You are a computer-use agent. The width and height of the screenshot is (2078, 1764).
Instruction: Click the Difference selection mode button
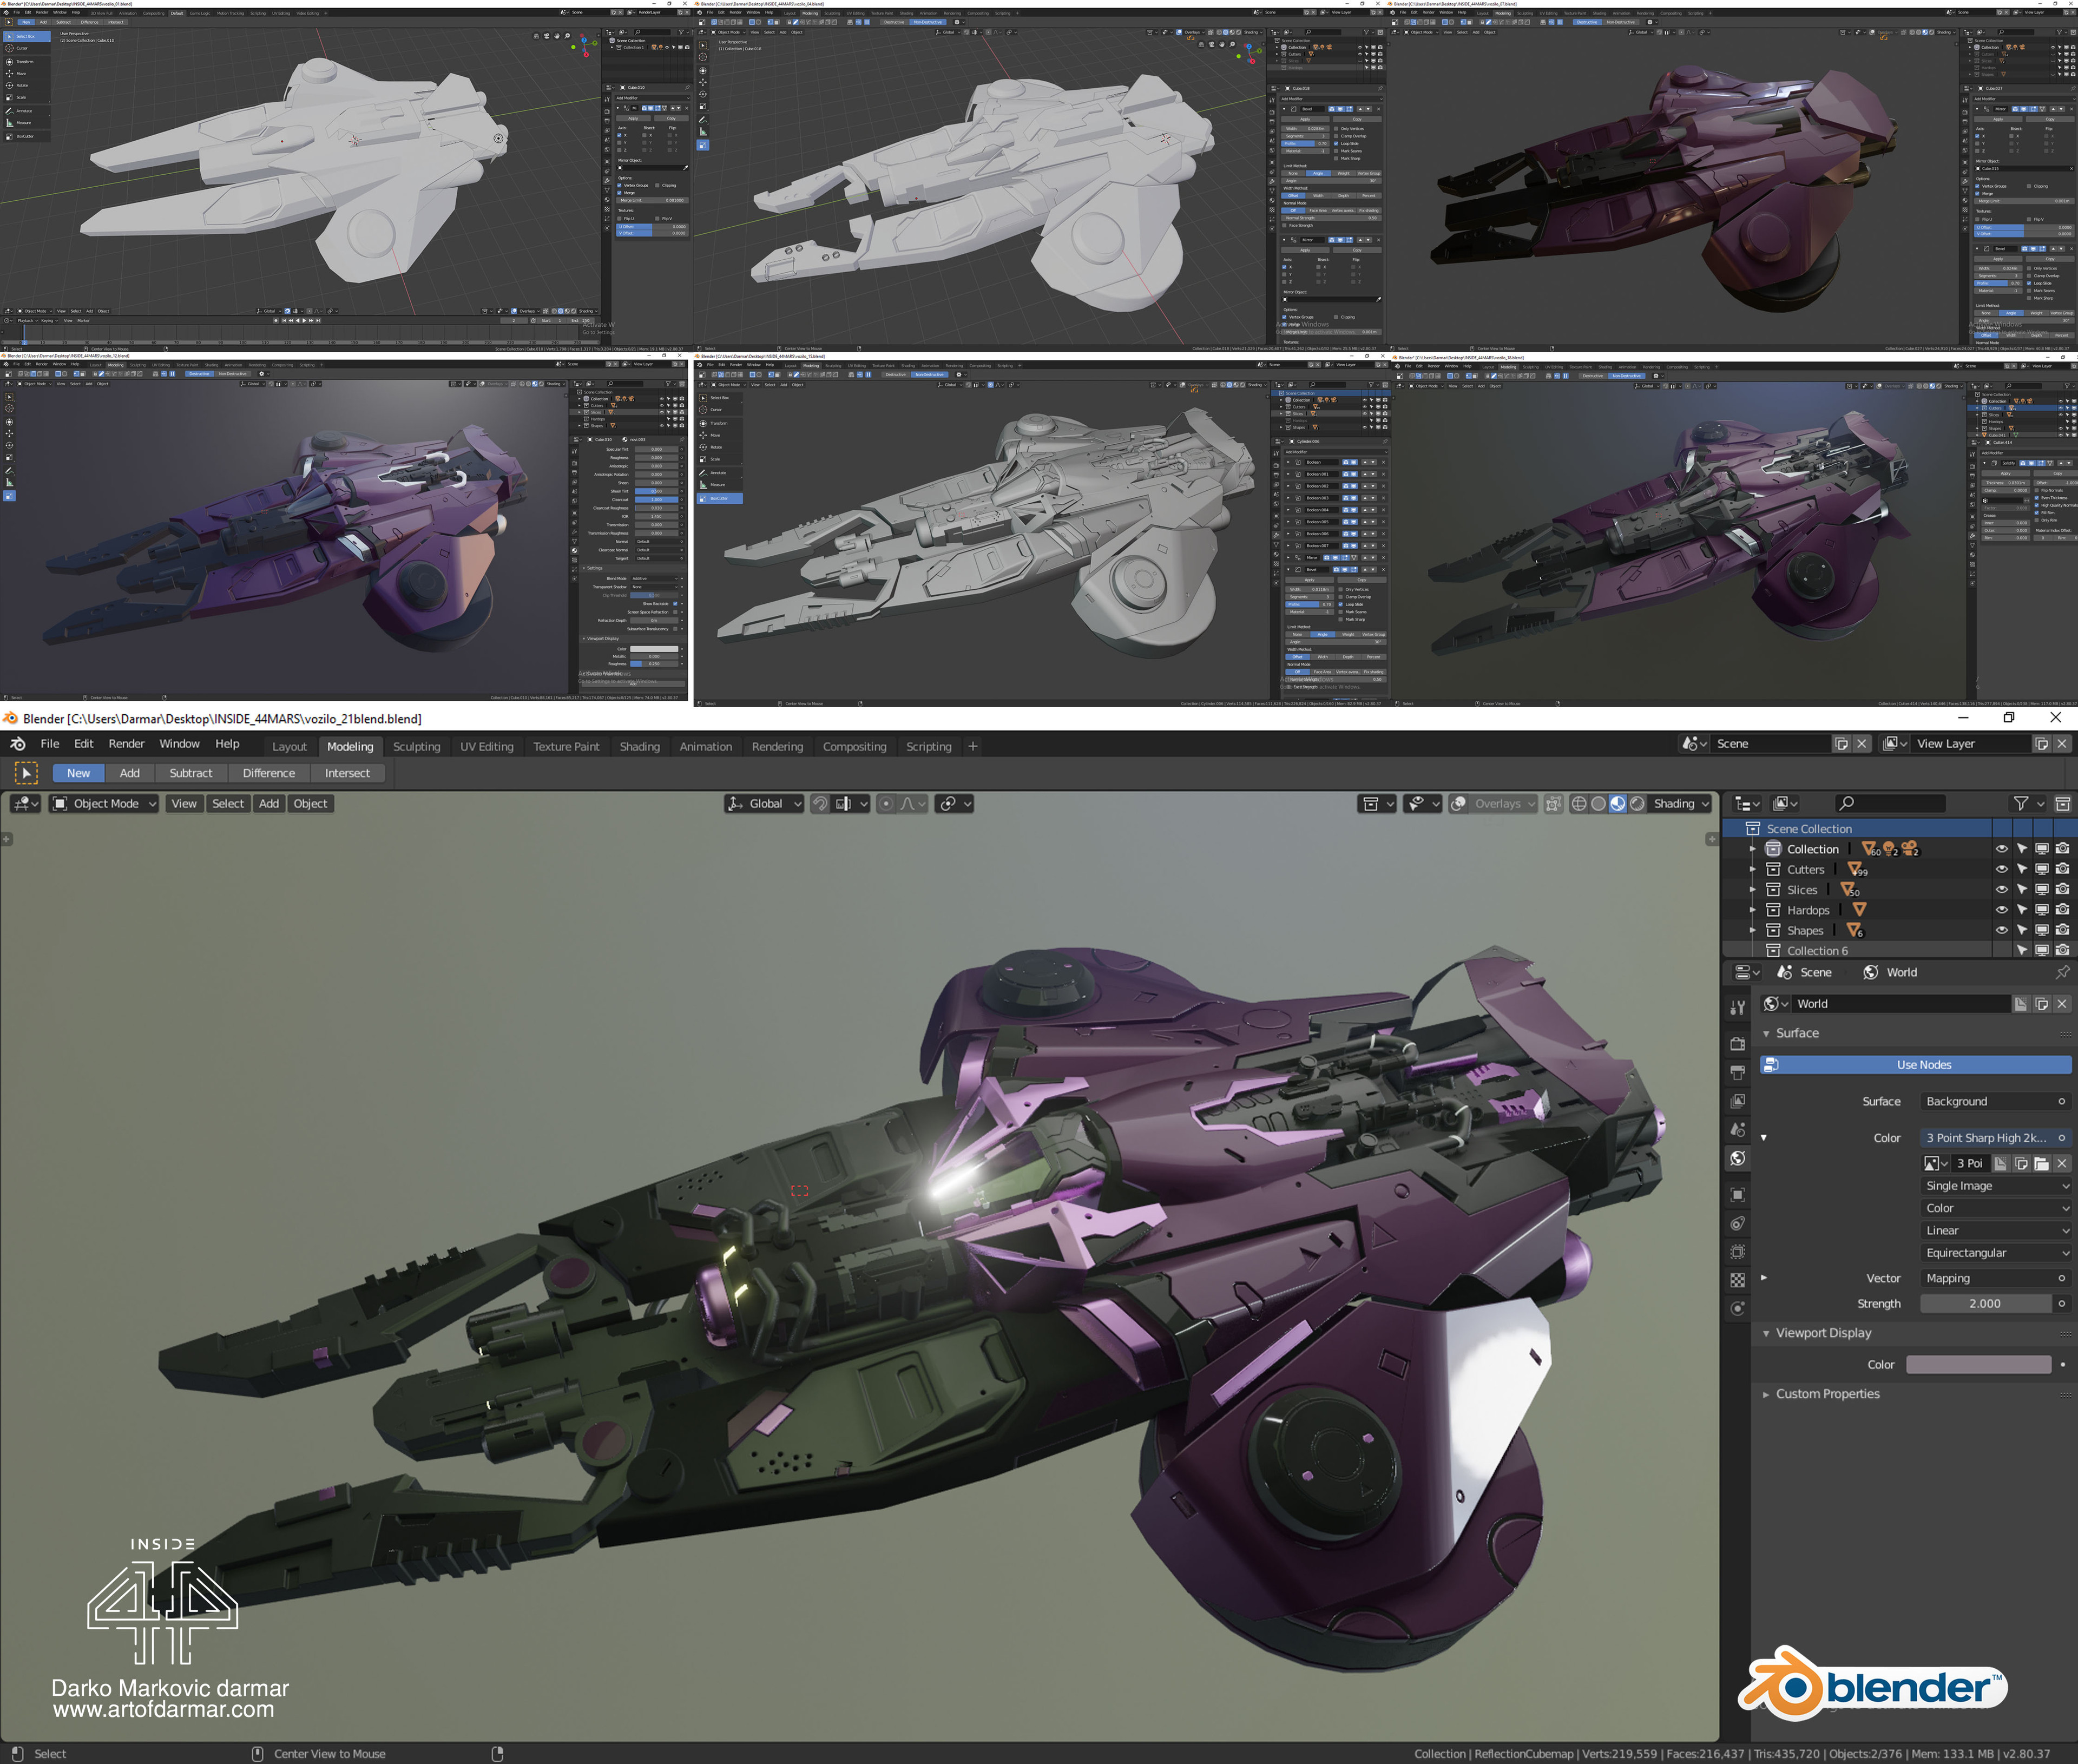click(269, 773)
